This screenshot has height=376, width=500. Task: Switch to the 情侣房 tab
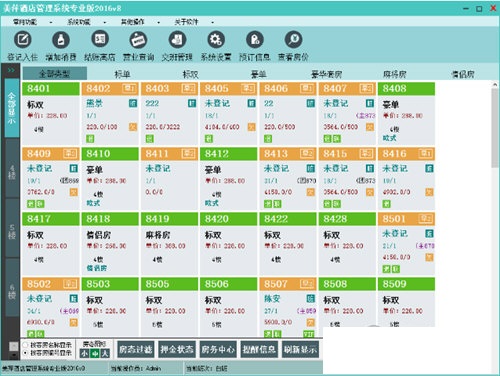pyautogui.click(x=463, y=74)
